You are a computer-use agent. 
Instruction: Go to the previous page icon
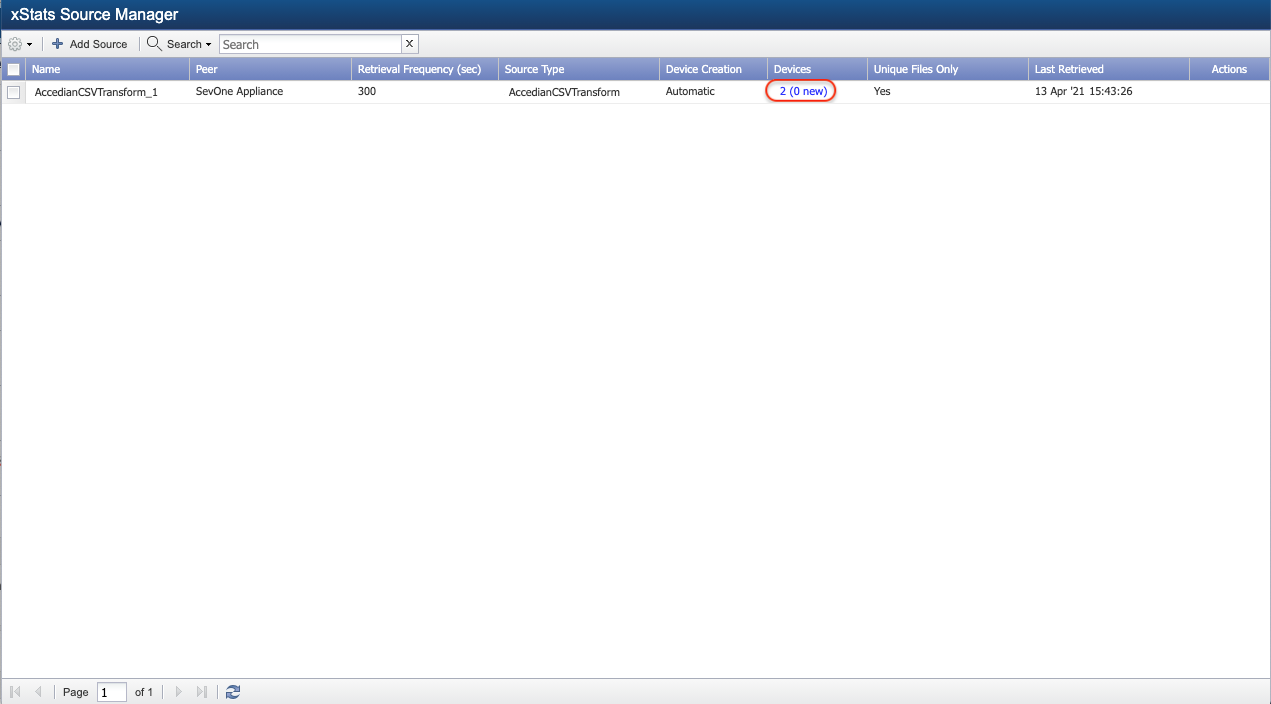(39, 692)
